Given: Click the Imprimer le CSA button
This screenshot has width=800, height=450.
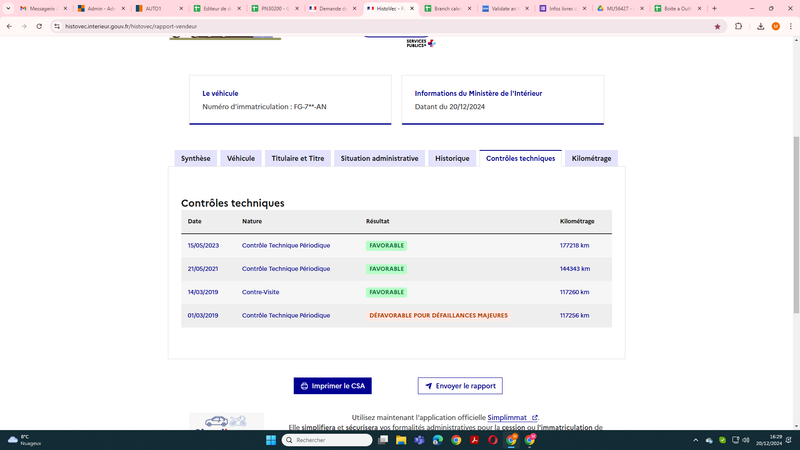Looking at the screenshot, I should tap(333, 386).
